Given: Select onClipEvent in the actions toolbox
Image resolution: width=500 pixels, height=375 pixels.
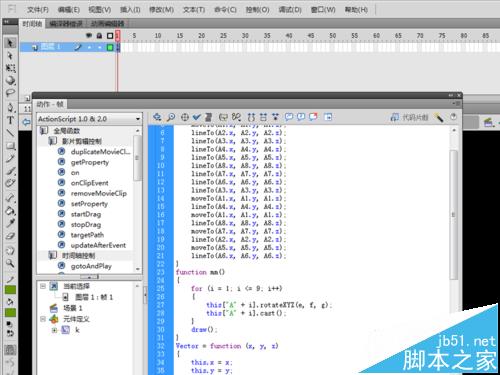Looking at the screenshot, I should coord(89,183).
